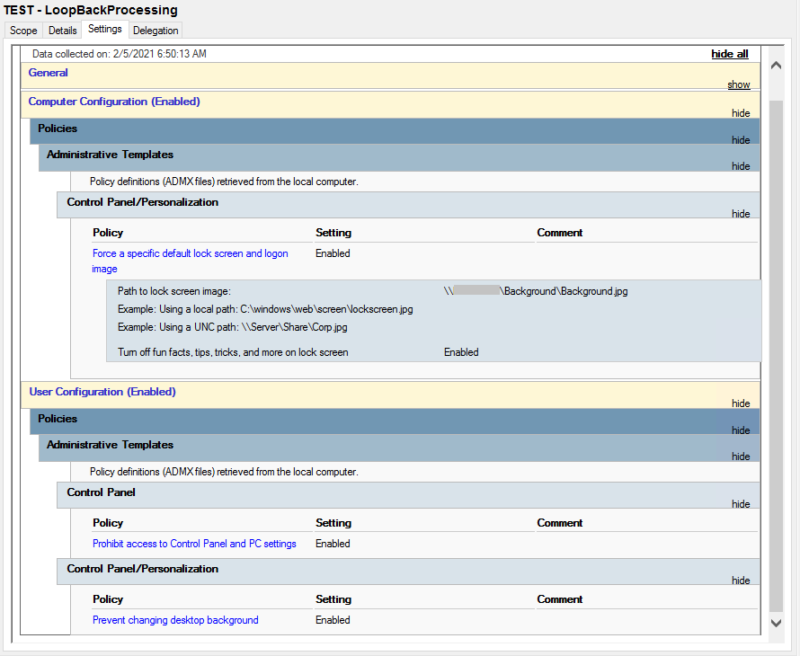This screenshot has width=800, height=656.
Task: Hide the Policies section under Computer Configuration
Action: pyautogui.click(x=740, y=140)
